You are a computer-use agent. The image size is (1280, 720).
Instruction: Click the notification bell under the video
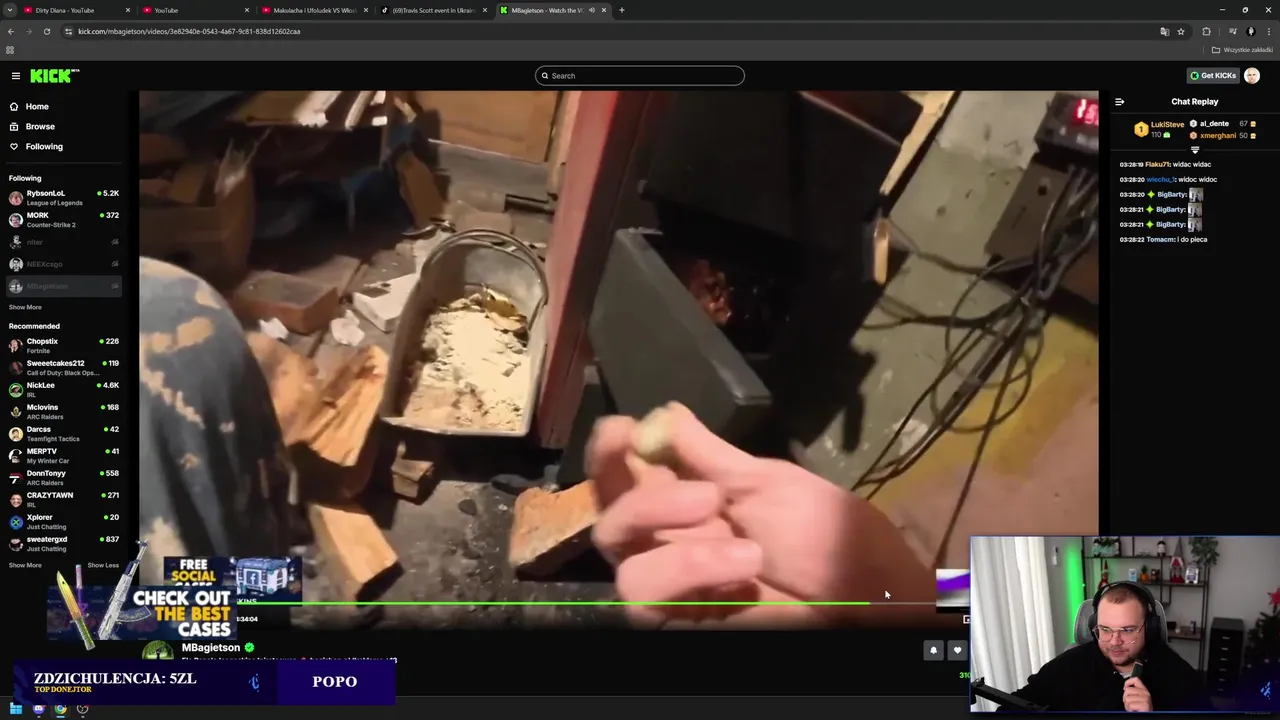click(933, 650)
